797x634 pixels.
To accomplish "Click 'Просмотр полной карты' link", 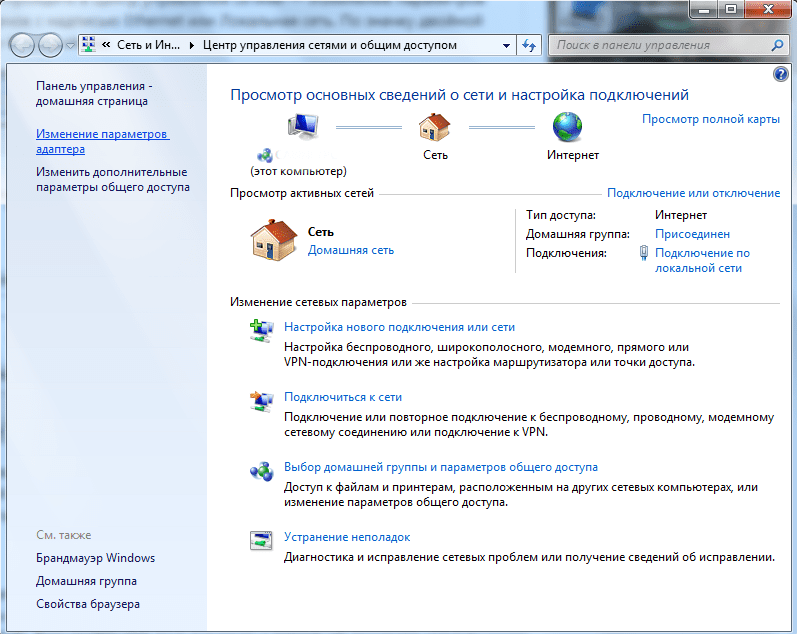I will pyautogui.click(x=711, y=119).
